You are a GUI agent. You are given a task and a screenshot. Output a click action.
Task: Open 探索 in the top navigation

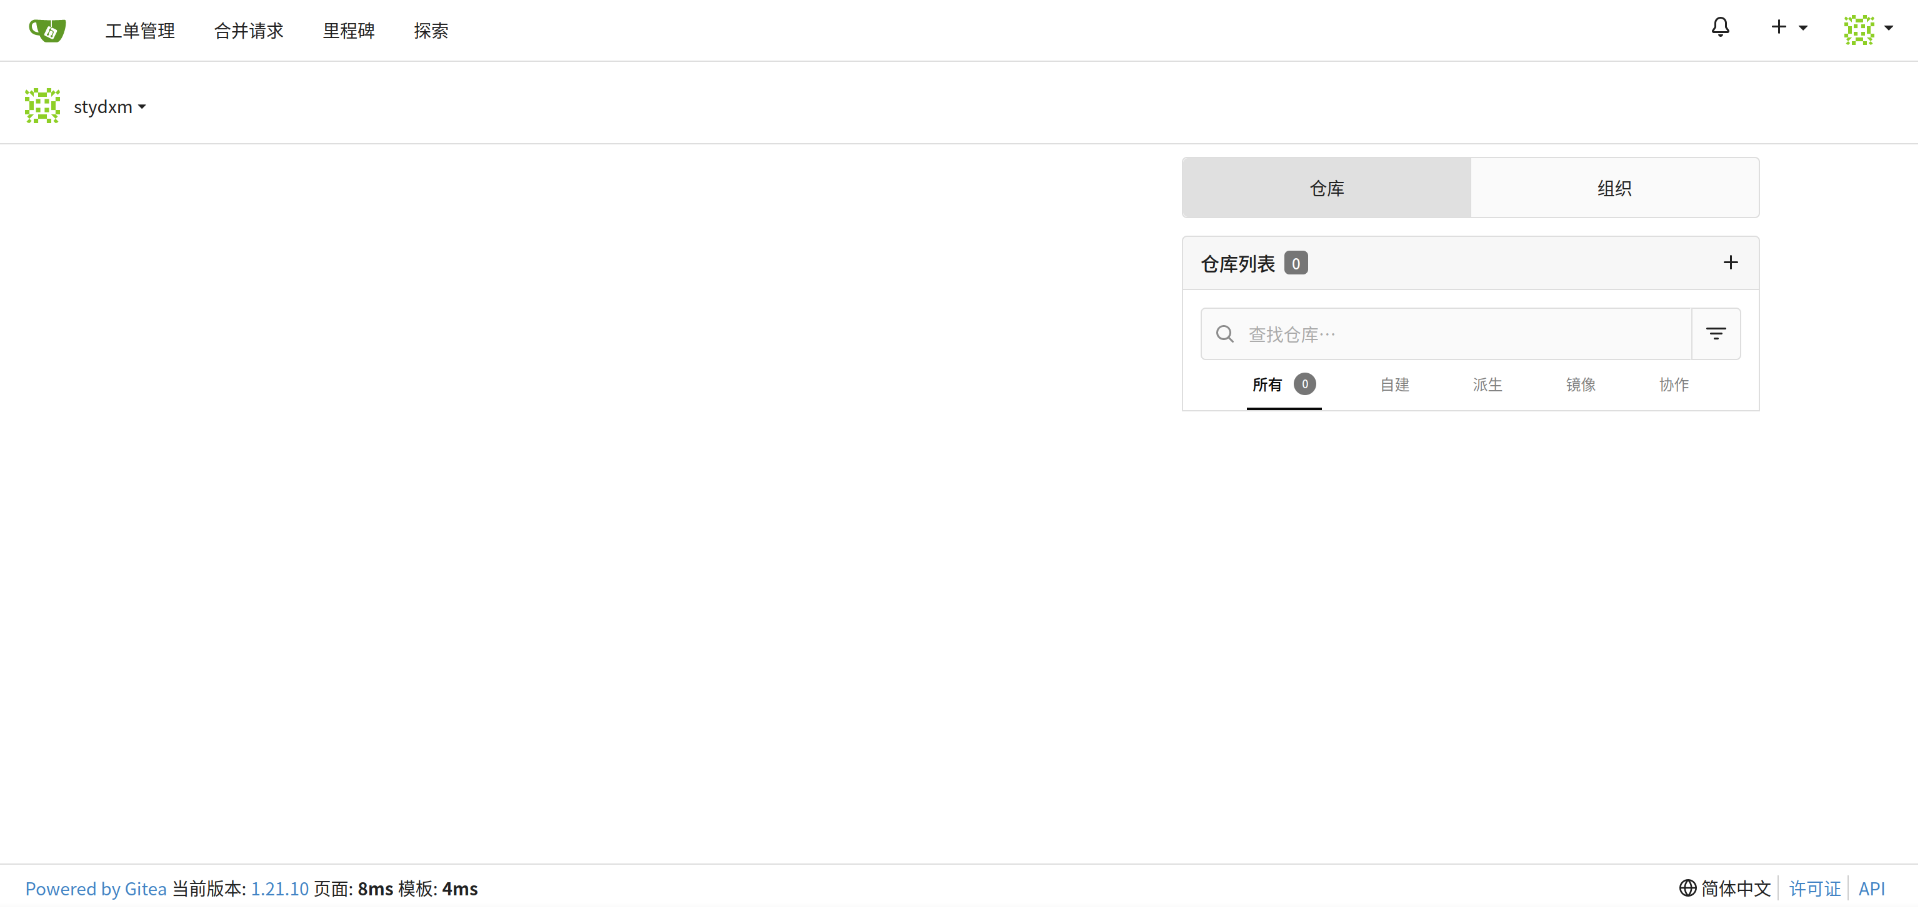(x=431, y=31)
